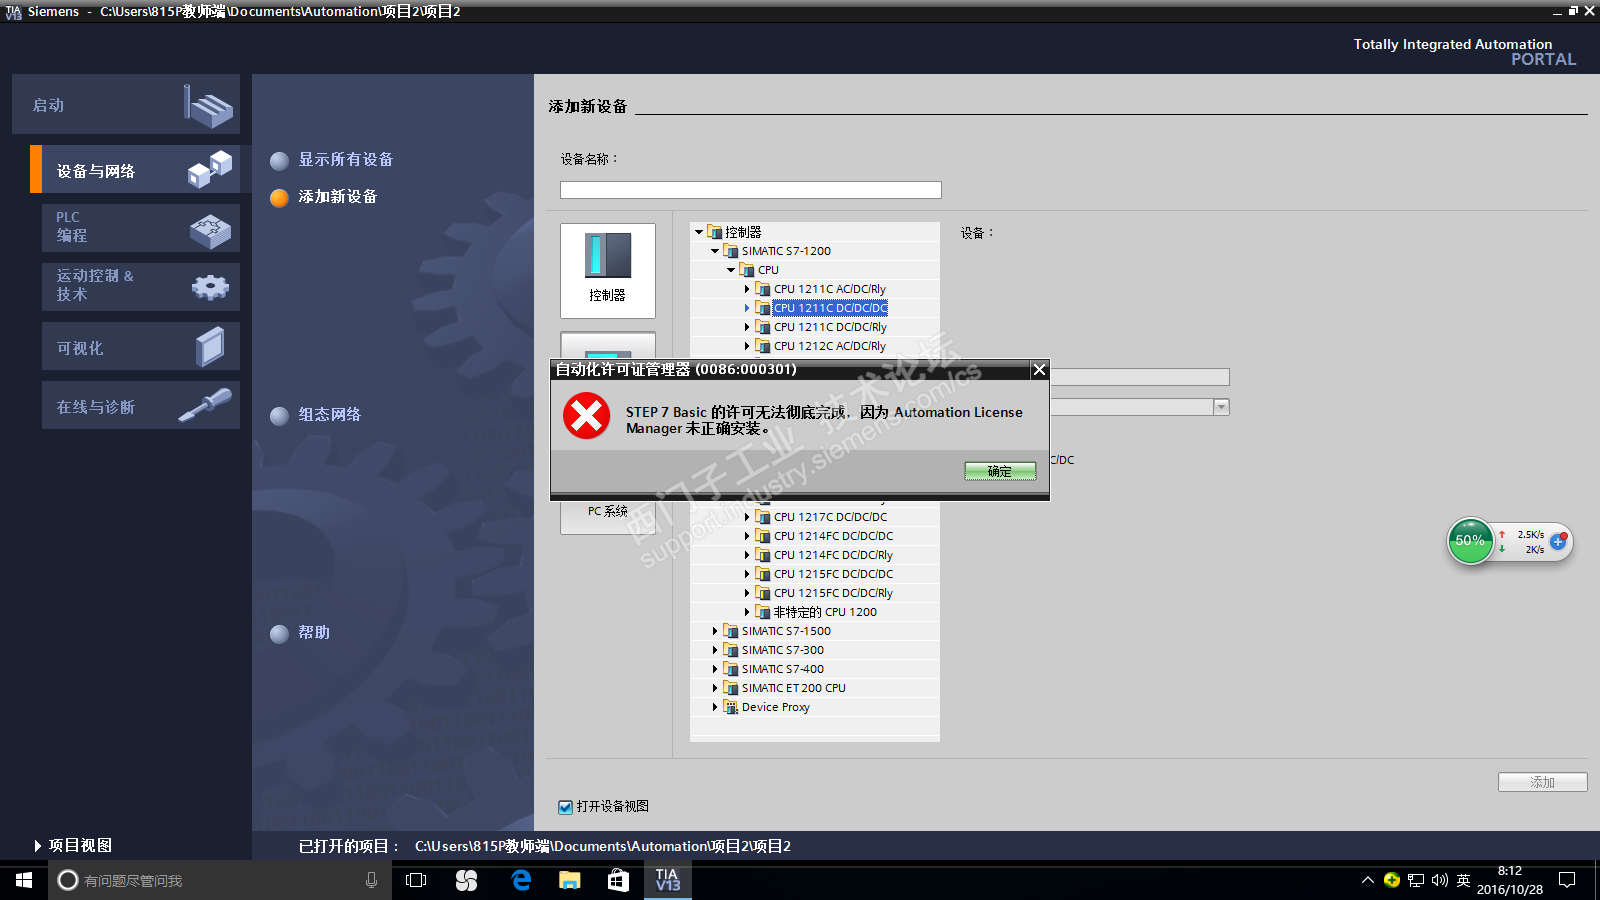This screenshot has height=900, width=1600.
Task: Click the 50% green circle monitor widget
Action: point(1470,541)
